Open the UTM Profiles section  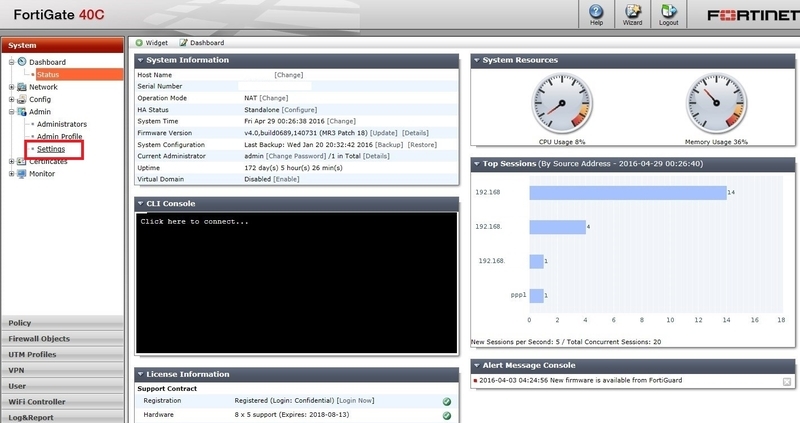point(62,355)
